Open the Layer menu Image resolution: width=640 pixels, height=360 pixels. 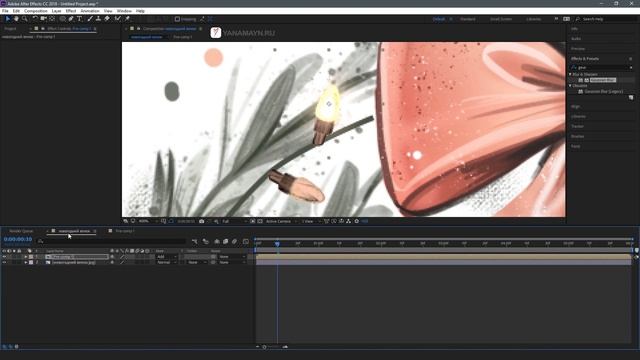point(57,11)
